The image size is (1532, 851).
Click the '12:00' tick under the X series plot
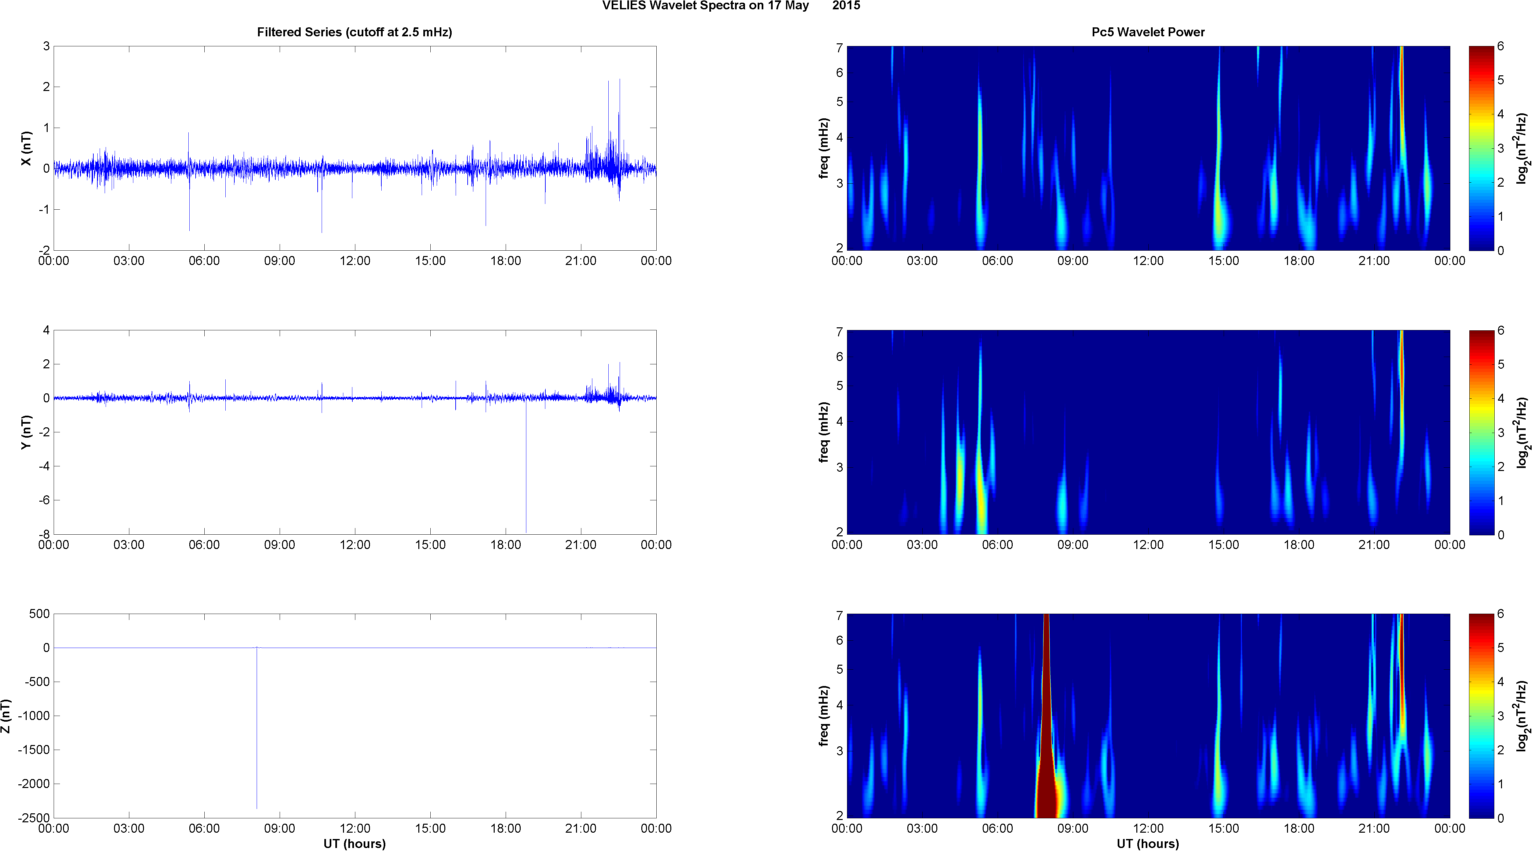[355, 261]
